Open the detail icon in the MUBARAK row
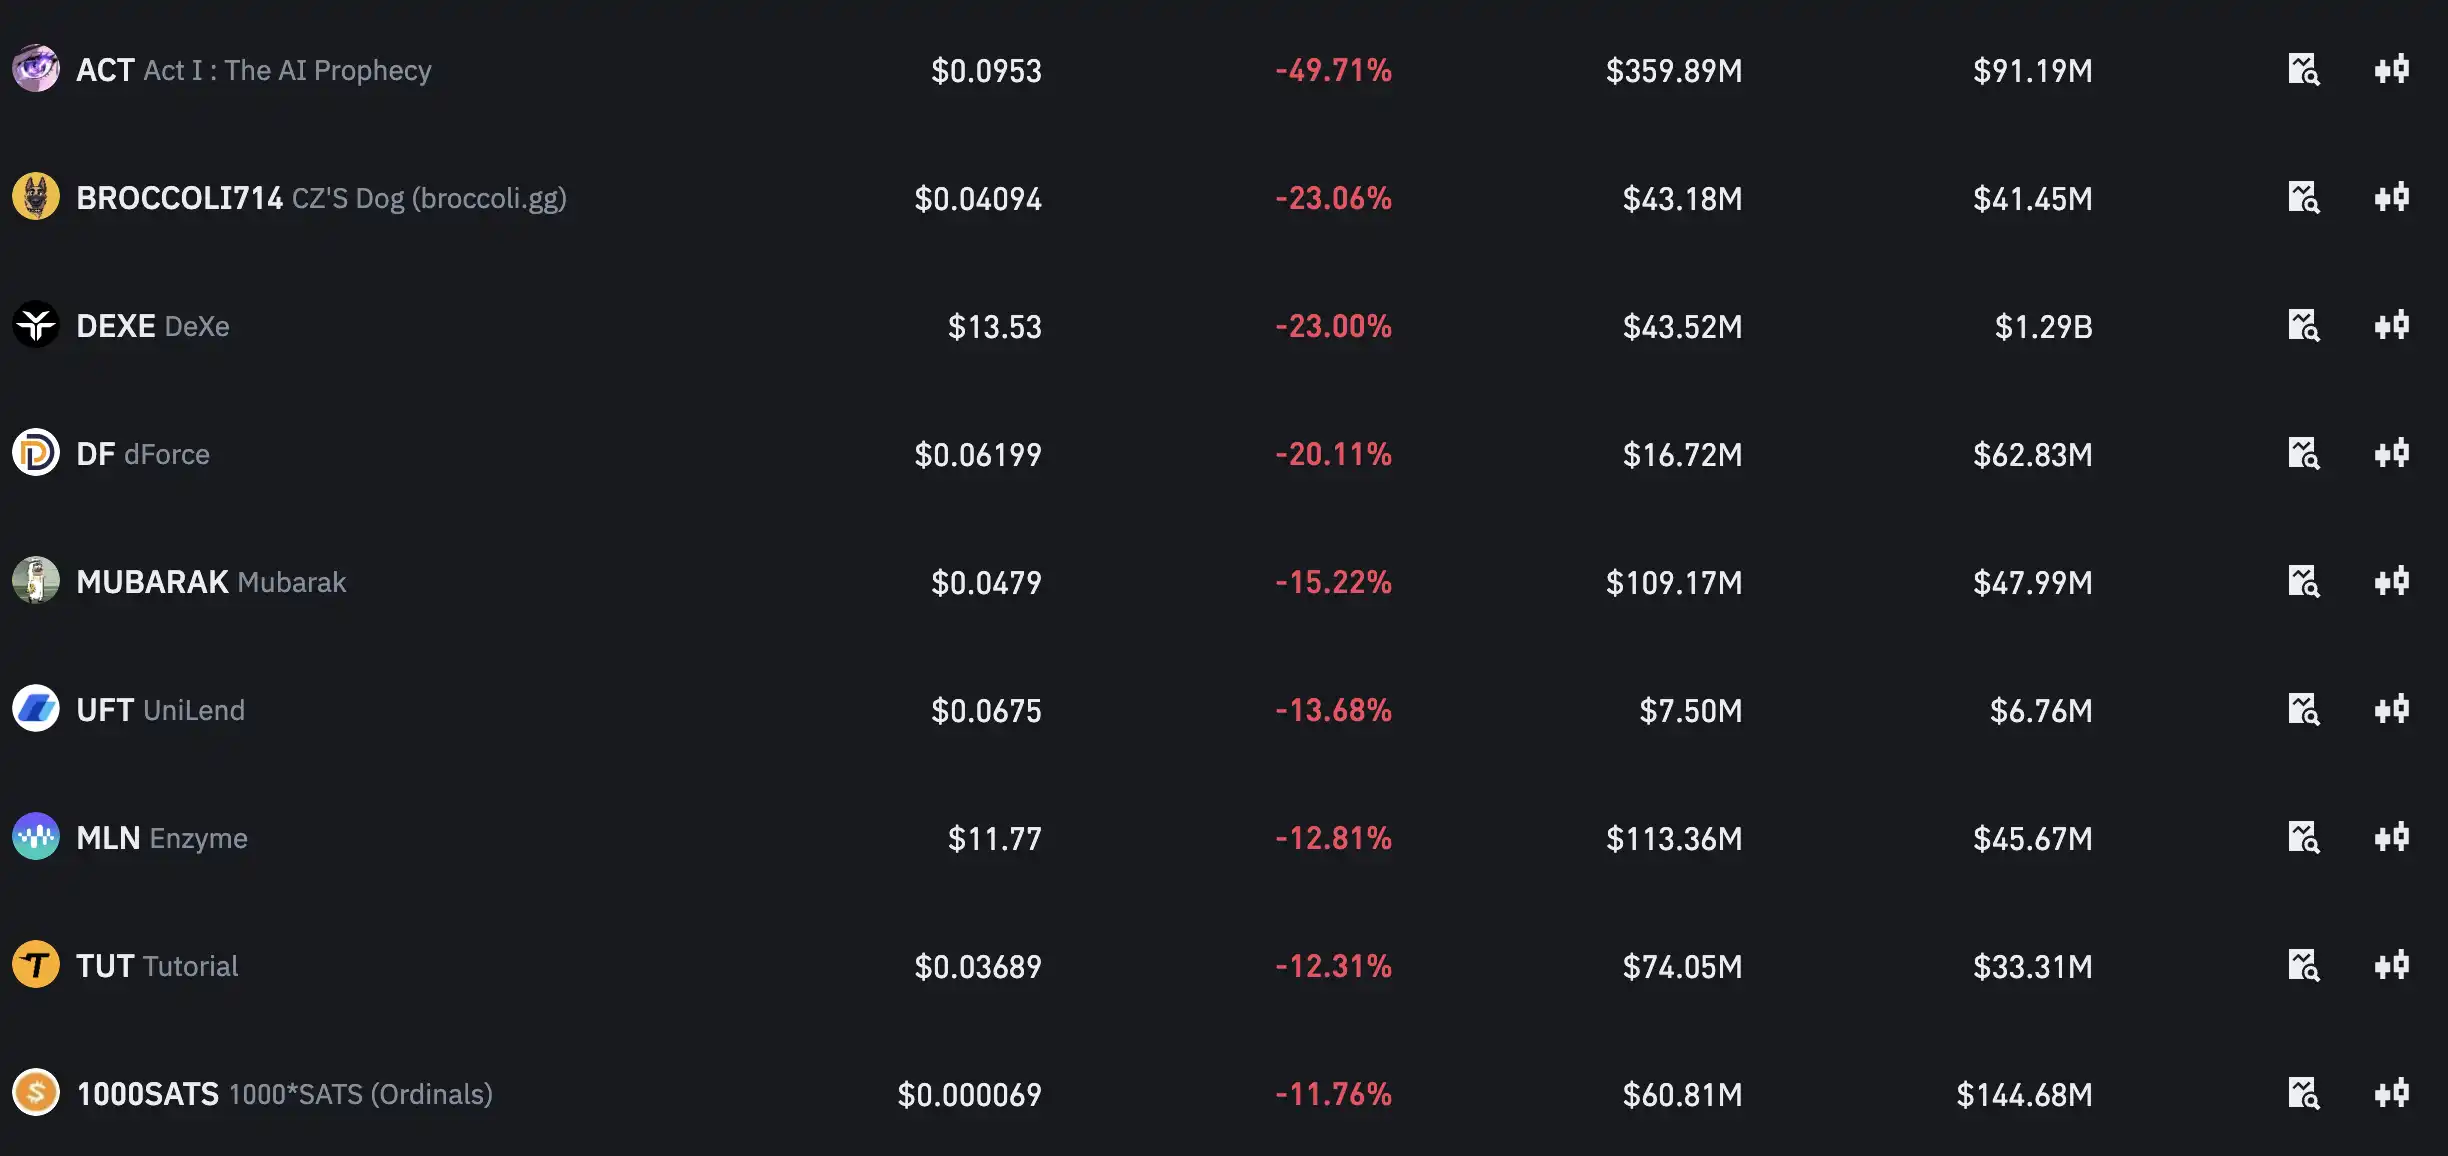Screen dimensions: 2448x1156 [2304, 582]
